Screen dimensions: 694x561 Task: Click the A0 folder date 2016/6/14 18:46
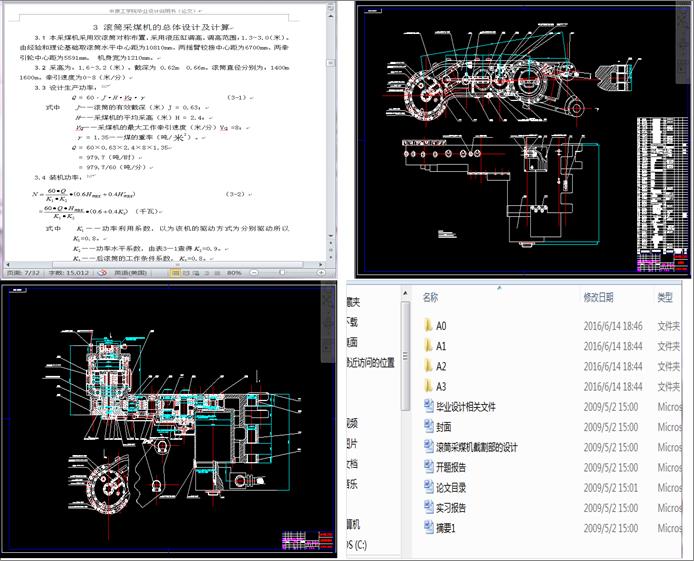613,326
